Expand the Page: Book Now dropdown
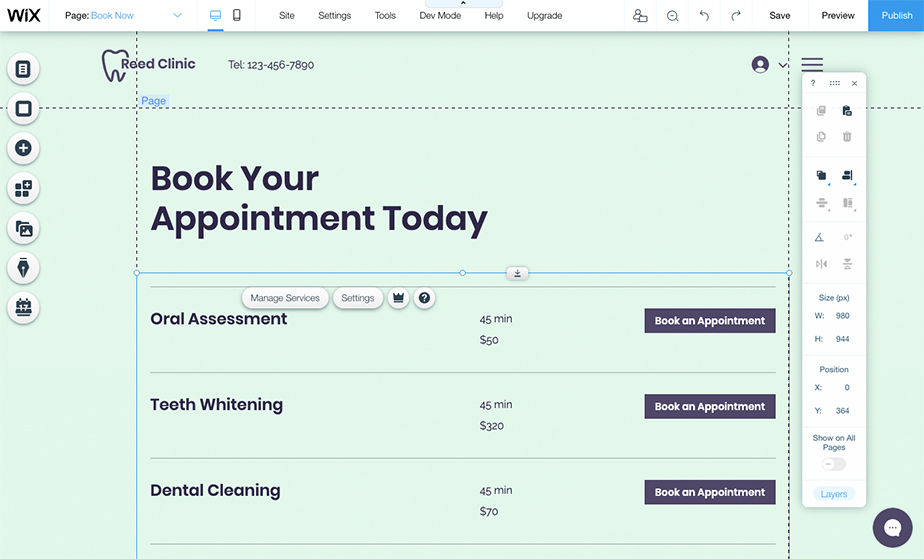Screen dimensions: 924x559 tap(177, 15)
